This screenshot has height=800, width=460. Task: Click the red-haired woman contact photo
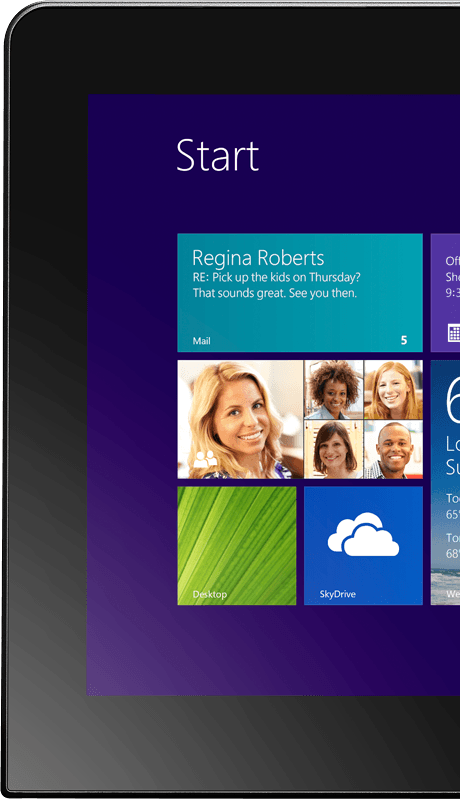393,390
